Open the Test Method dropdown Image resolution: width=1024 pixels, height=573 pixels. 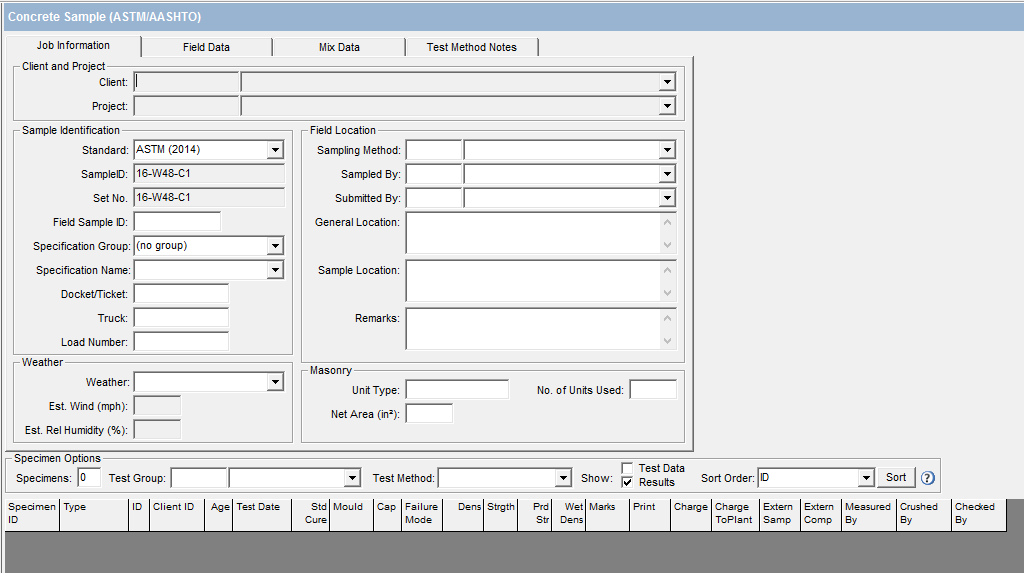click(x=563, y=478)
